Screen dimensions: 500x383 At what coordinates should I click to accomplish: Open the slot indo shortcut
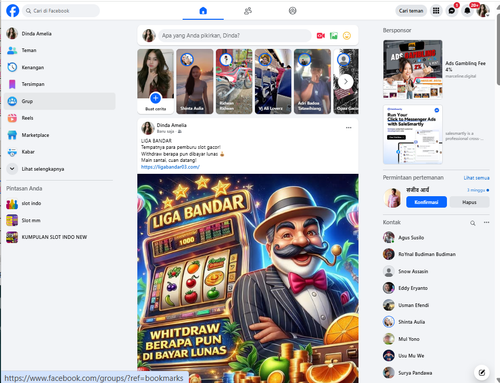point(60,203)
